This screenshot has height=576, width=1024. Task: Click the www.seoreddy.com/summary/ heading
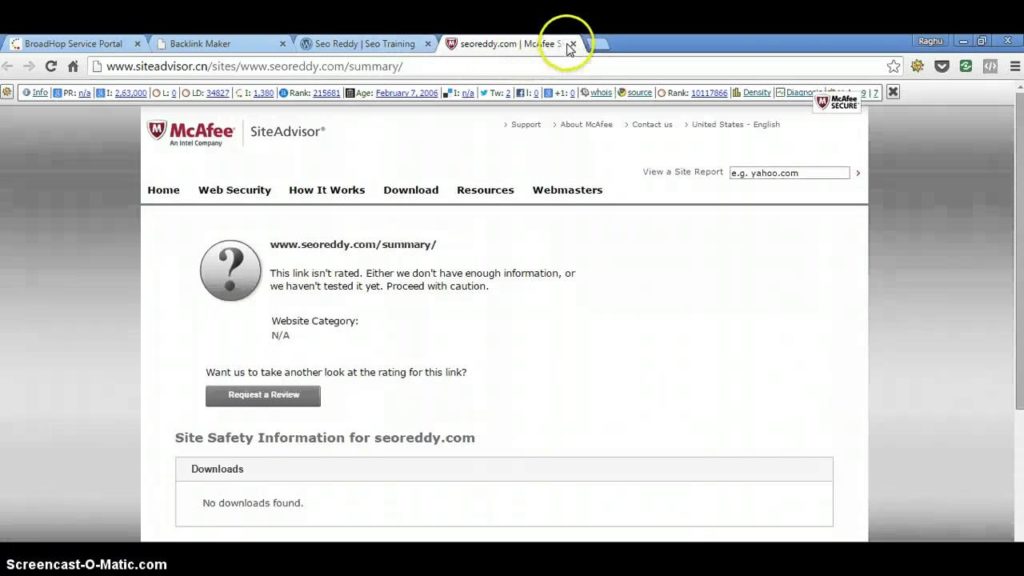[353, 244]
